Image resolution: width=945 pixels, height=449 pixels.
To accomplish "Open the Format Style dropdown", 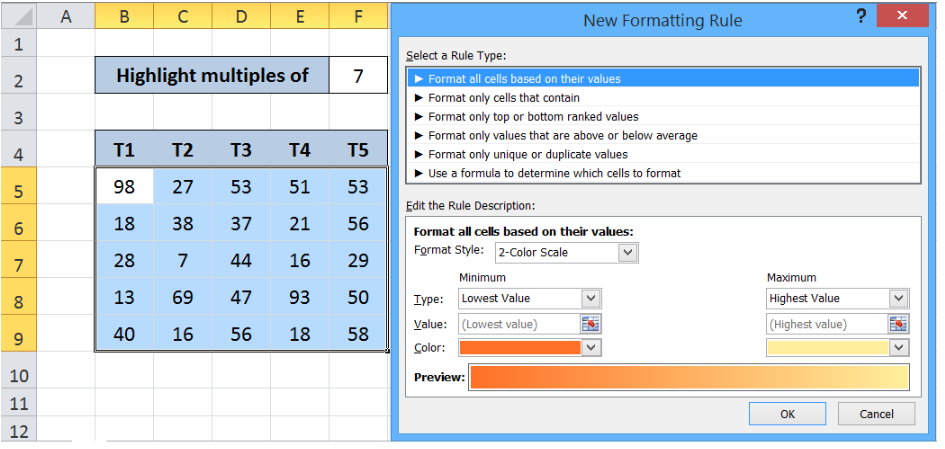I will pos(628,253).
